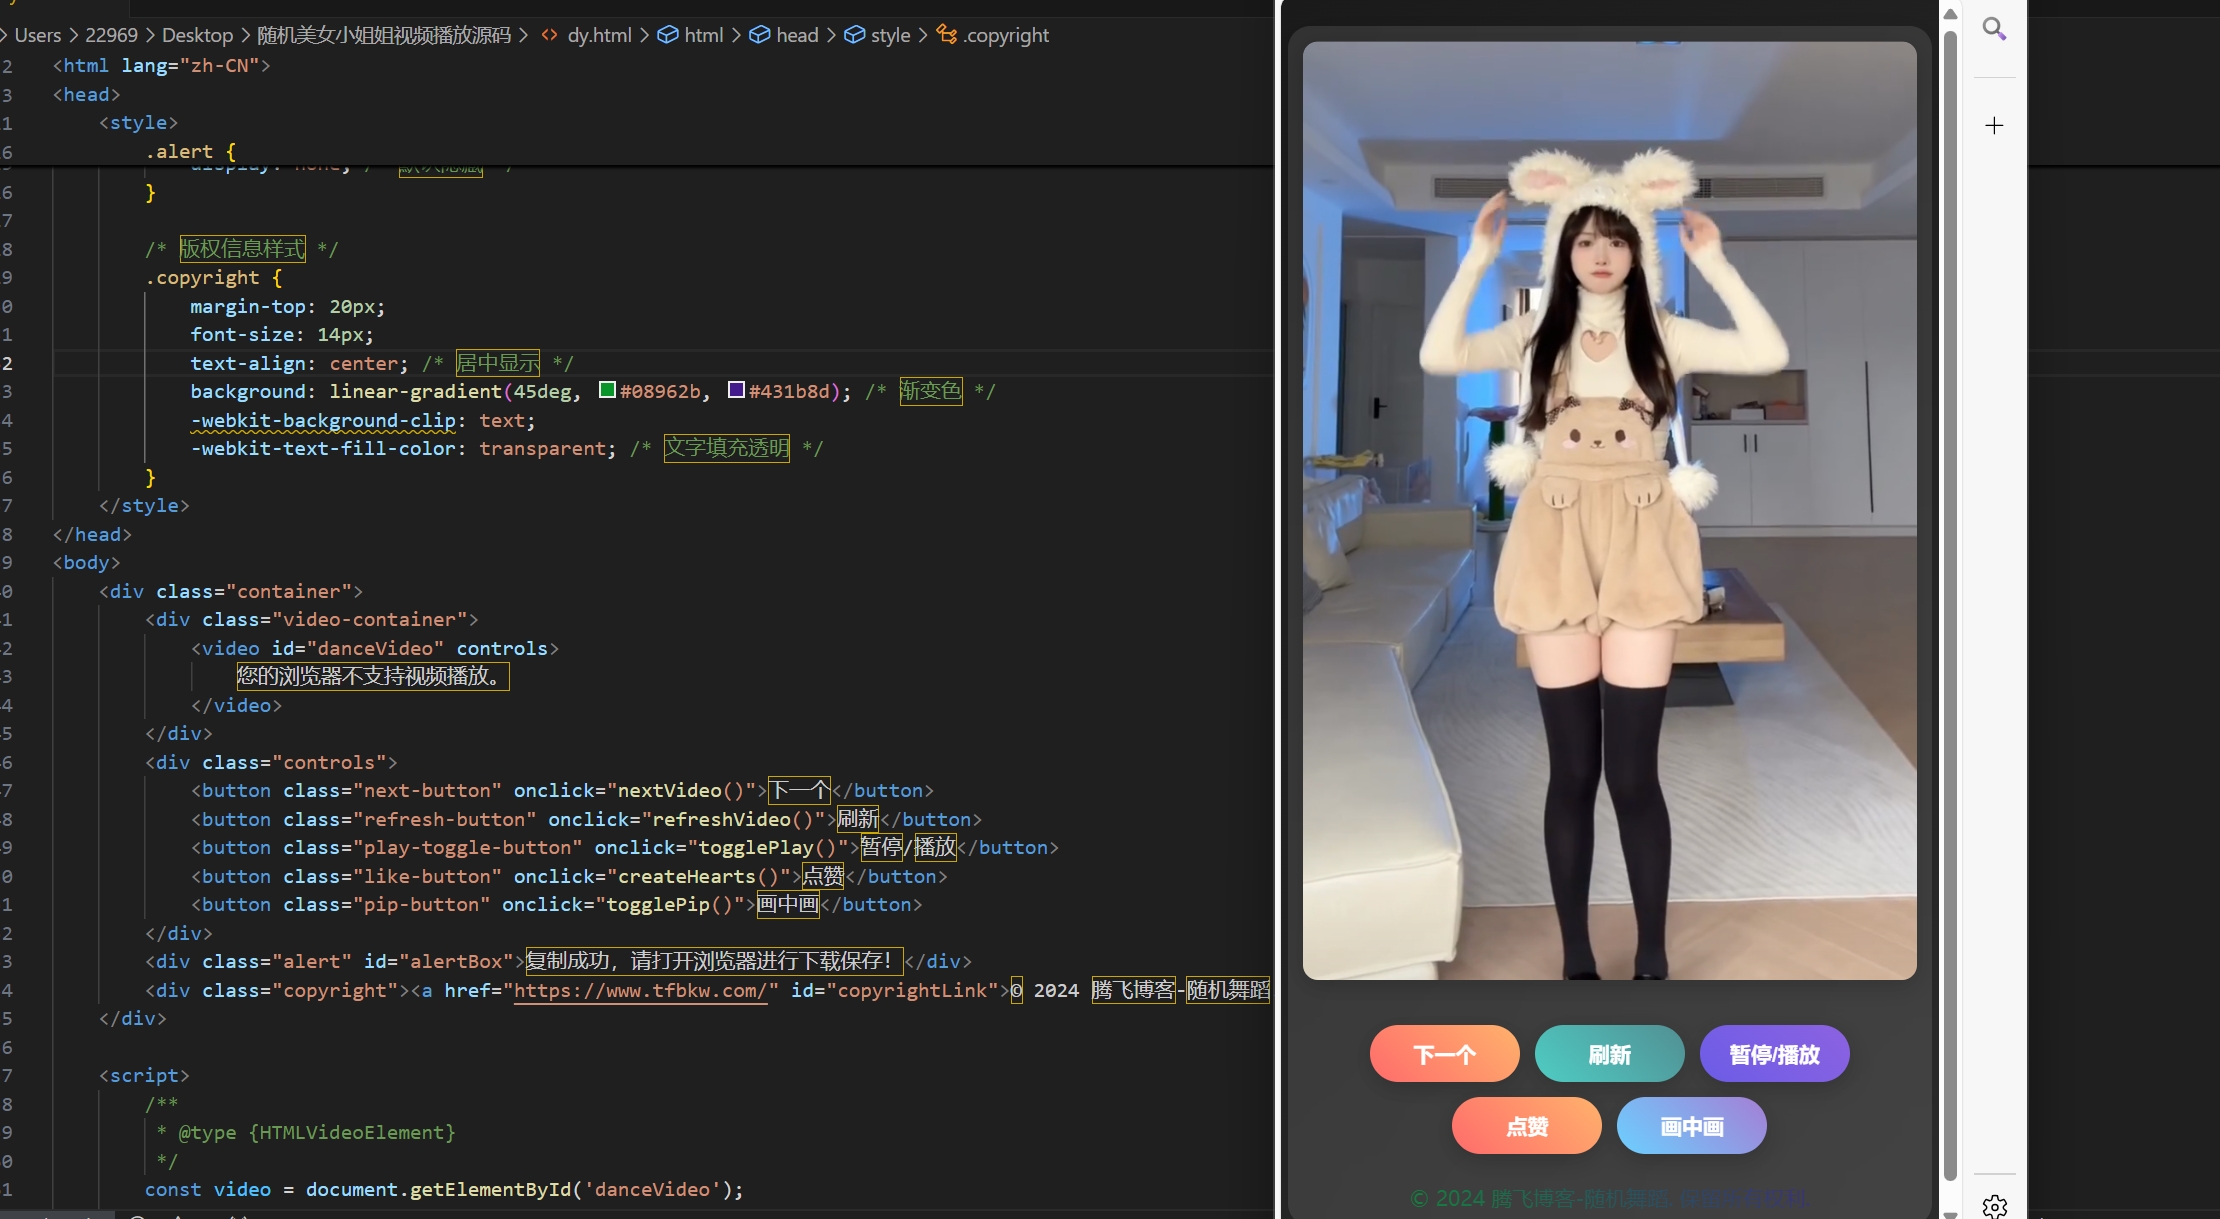Click the scrollbar up arrow in preview
Viewport: 2220px width, 1219px height.
1950,14
